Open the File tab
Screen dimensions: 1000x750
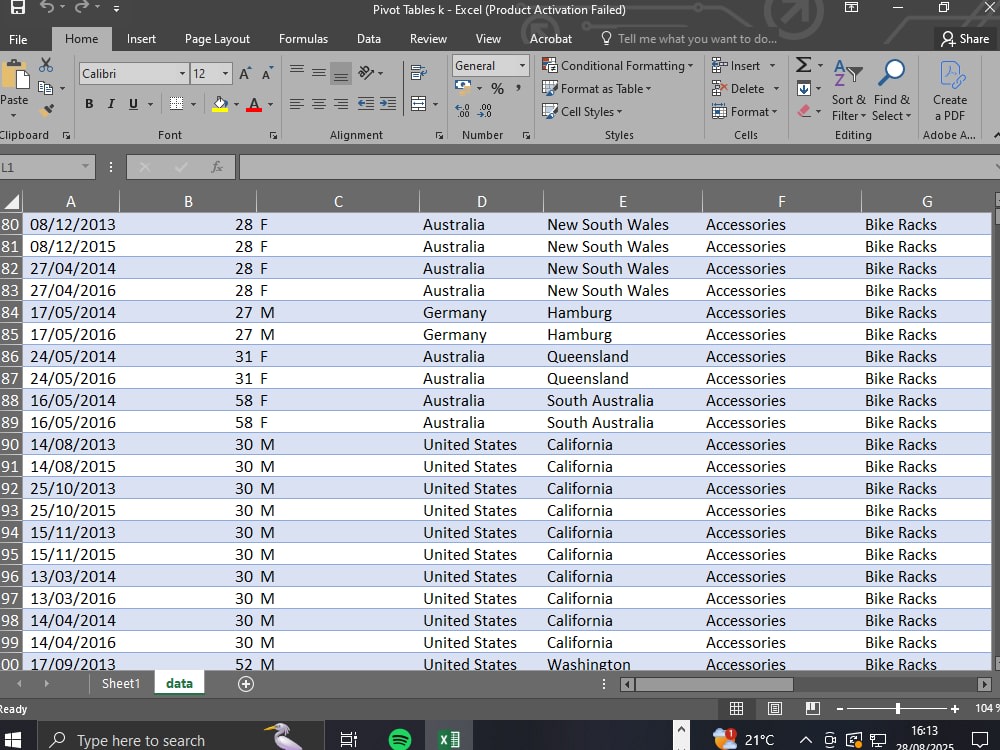tap(18, 39)
